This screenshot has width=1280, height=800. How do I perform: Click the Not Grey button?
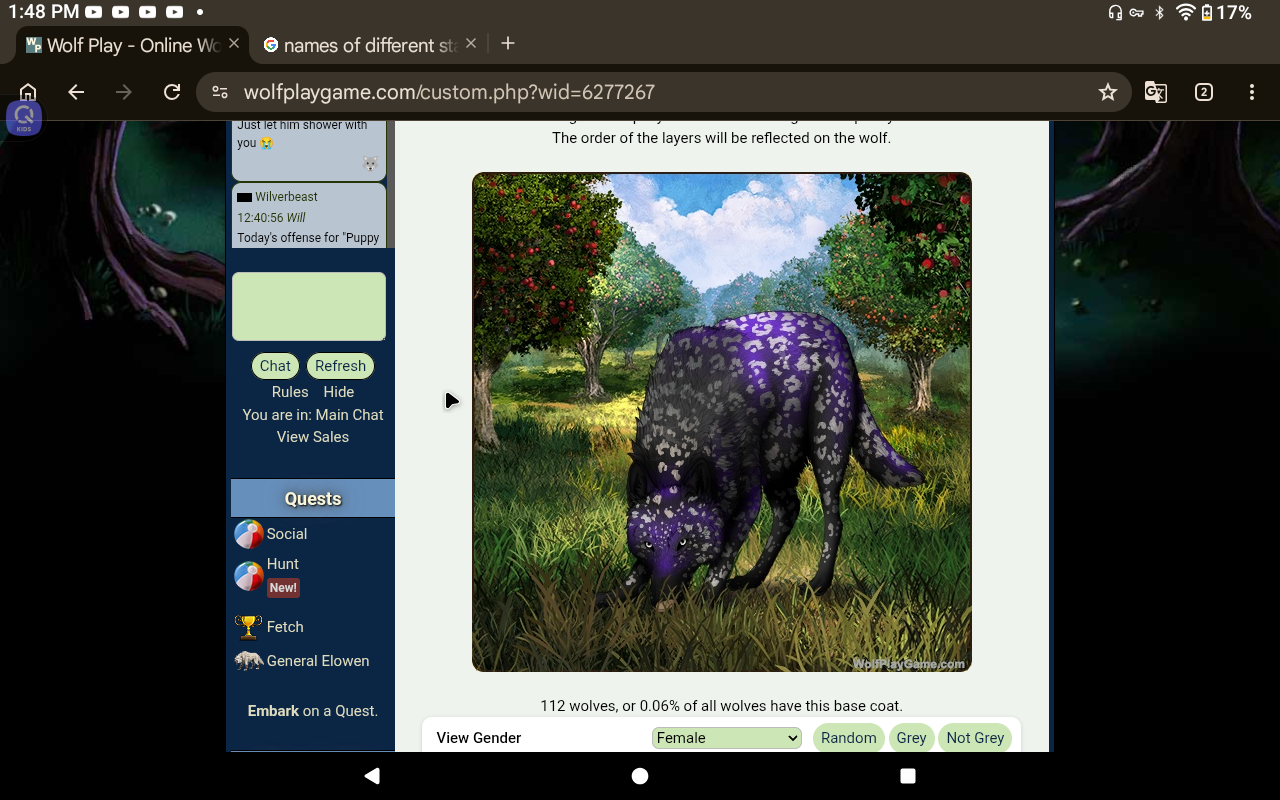click(975, 738)
